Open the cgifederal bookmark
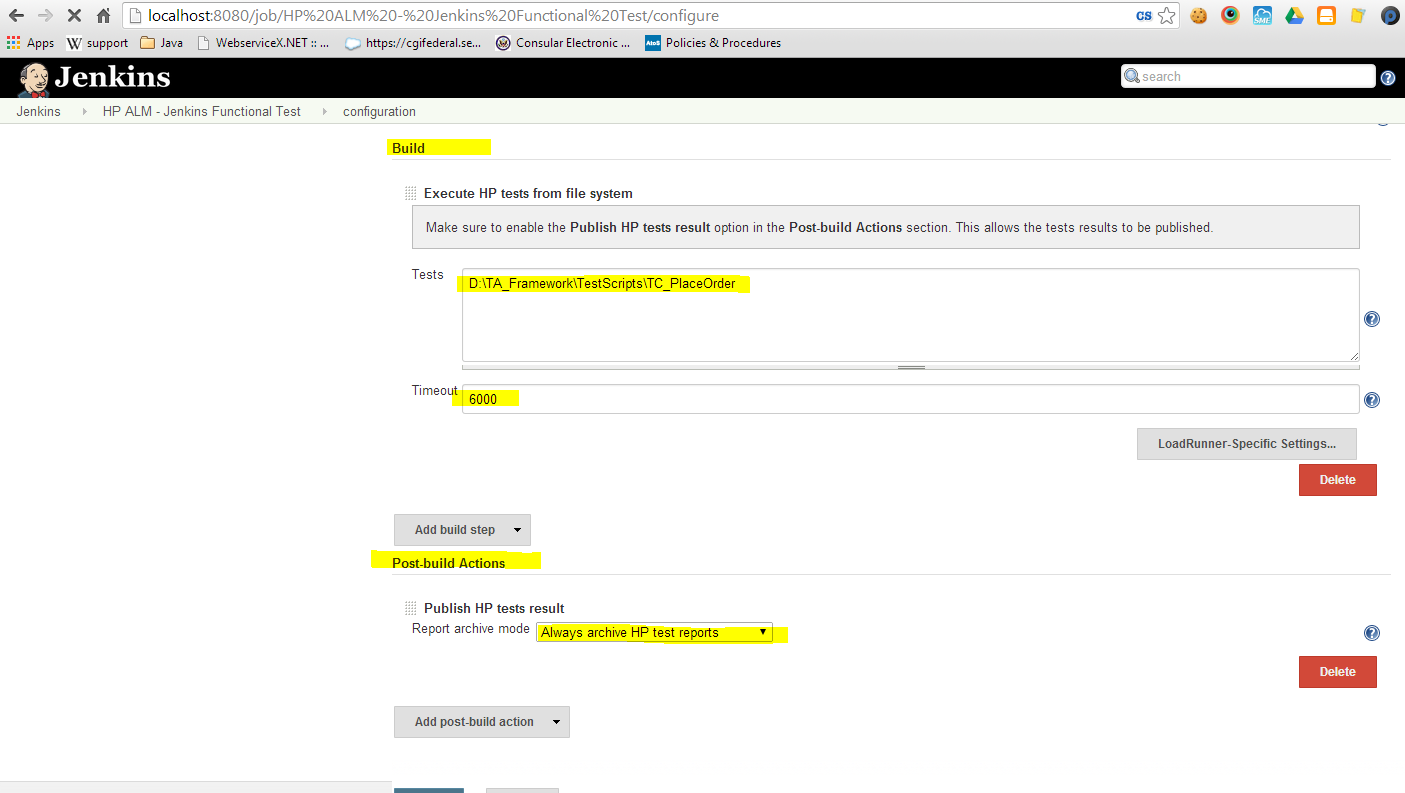This screenshot has width=1405, height=793. pos(413,43)
